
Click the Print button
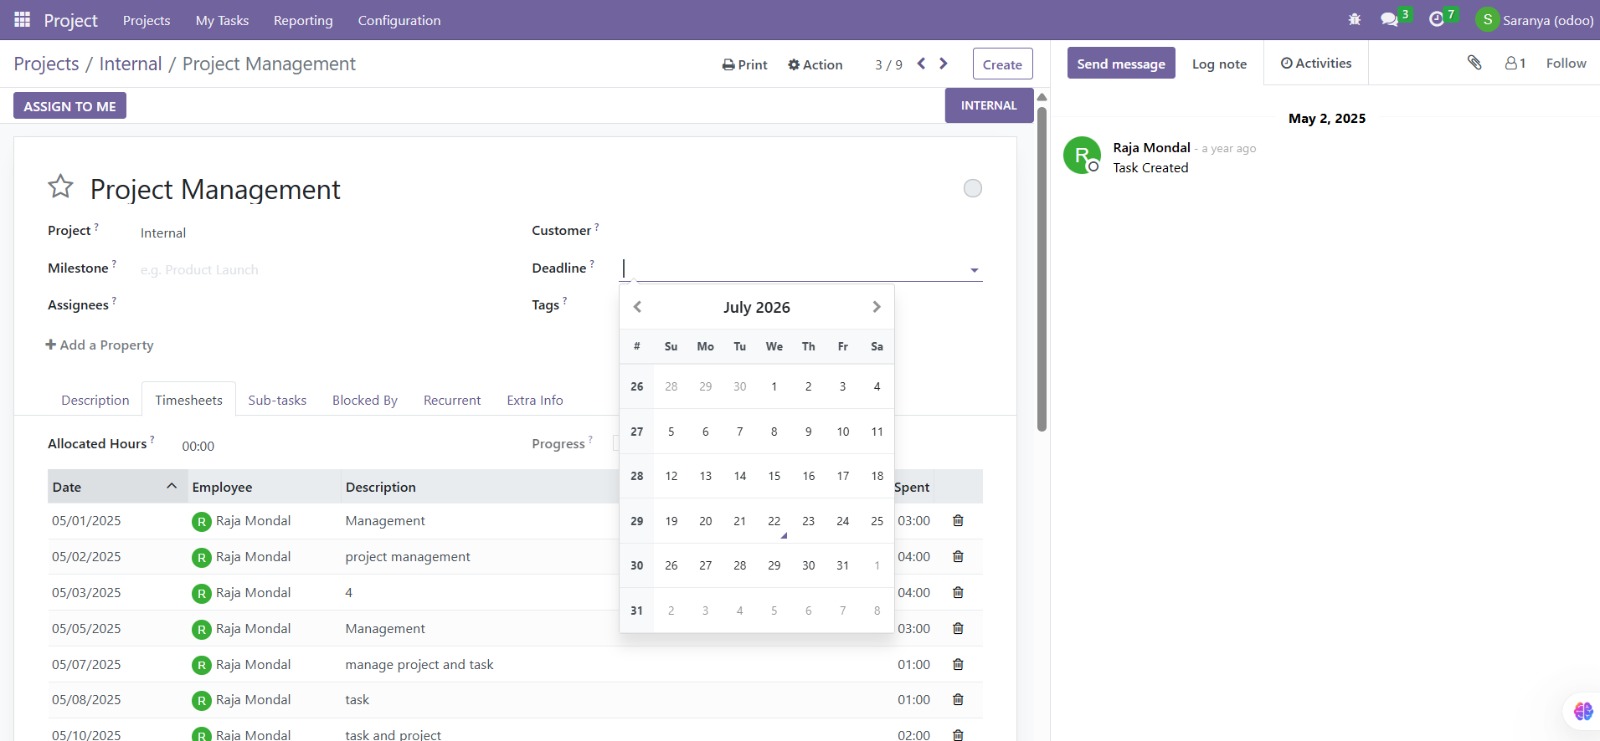tap(745, 64)
